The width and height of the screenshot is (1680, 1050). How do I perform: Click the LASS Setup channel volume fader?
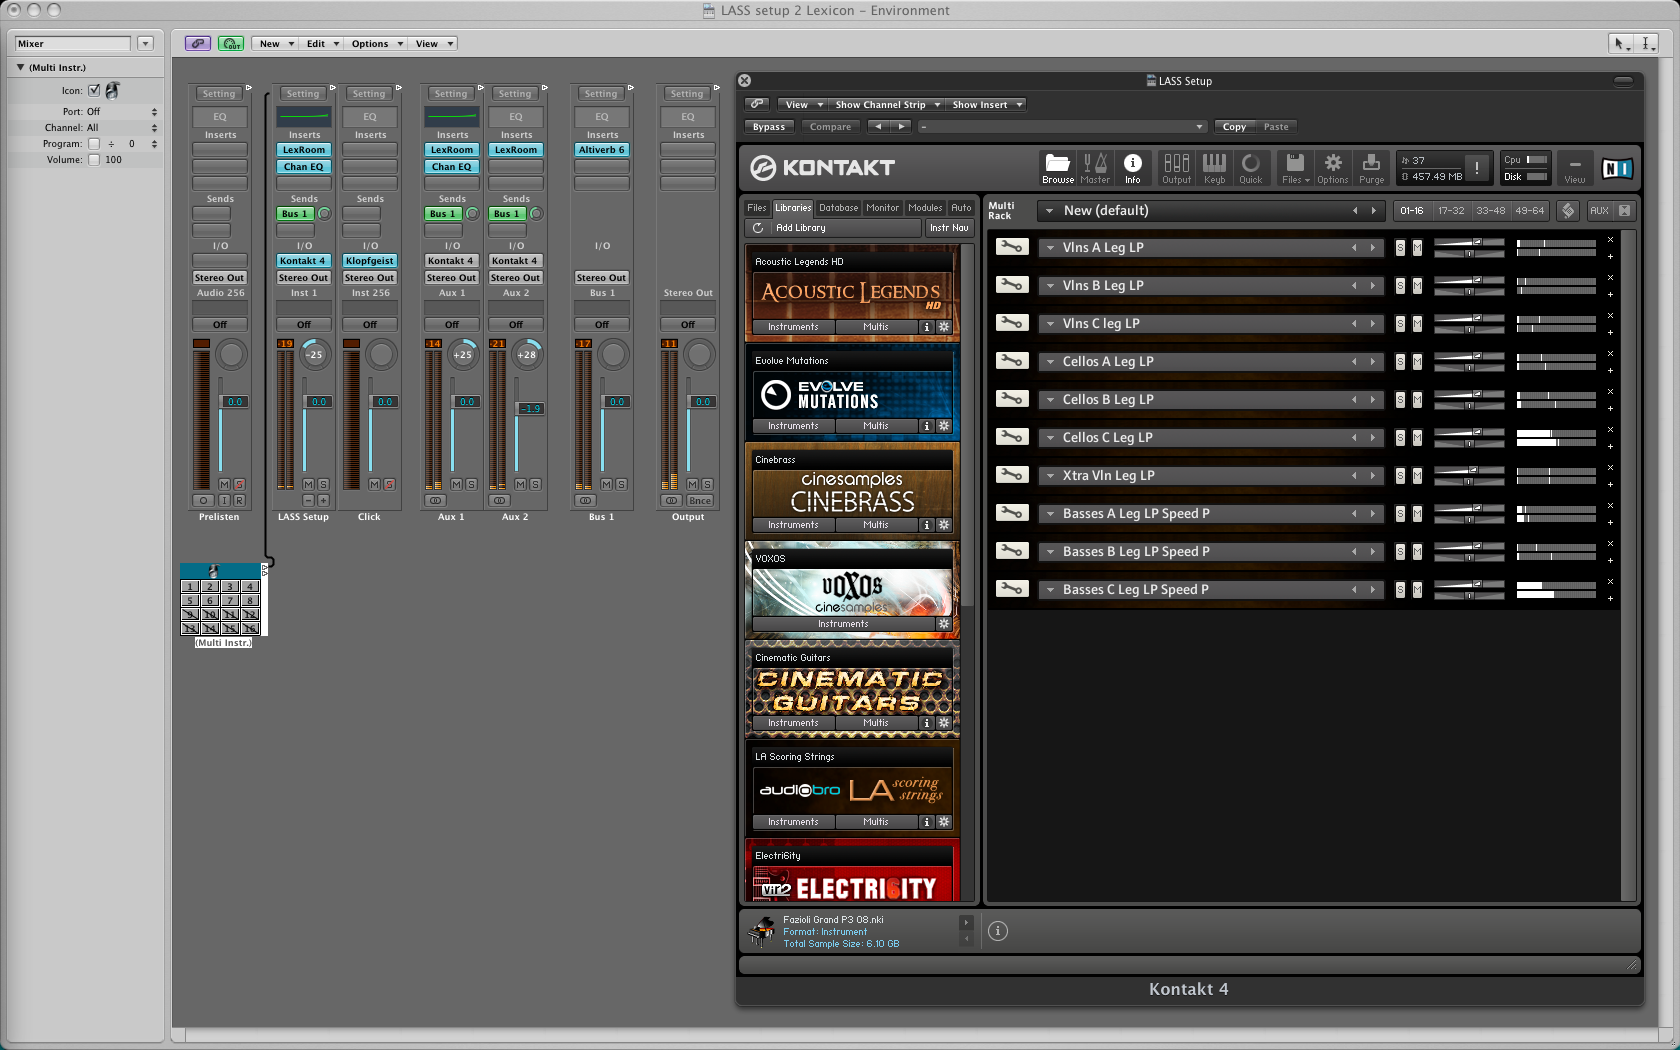click(x=319, y=402)
